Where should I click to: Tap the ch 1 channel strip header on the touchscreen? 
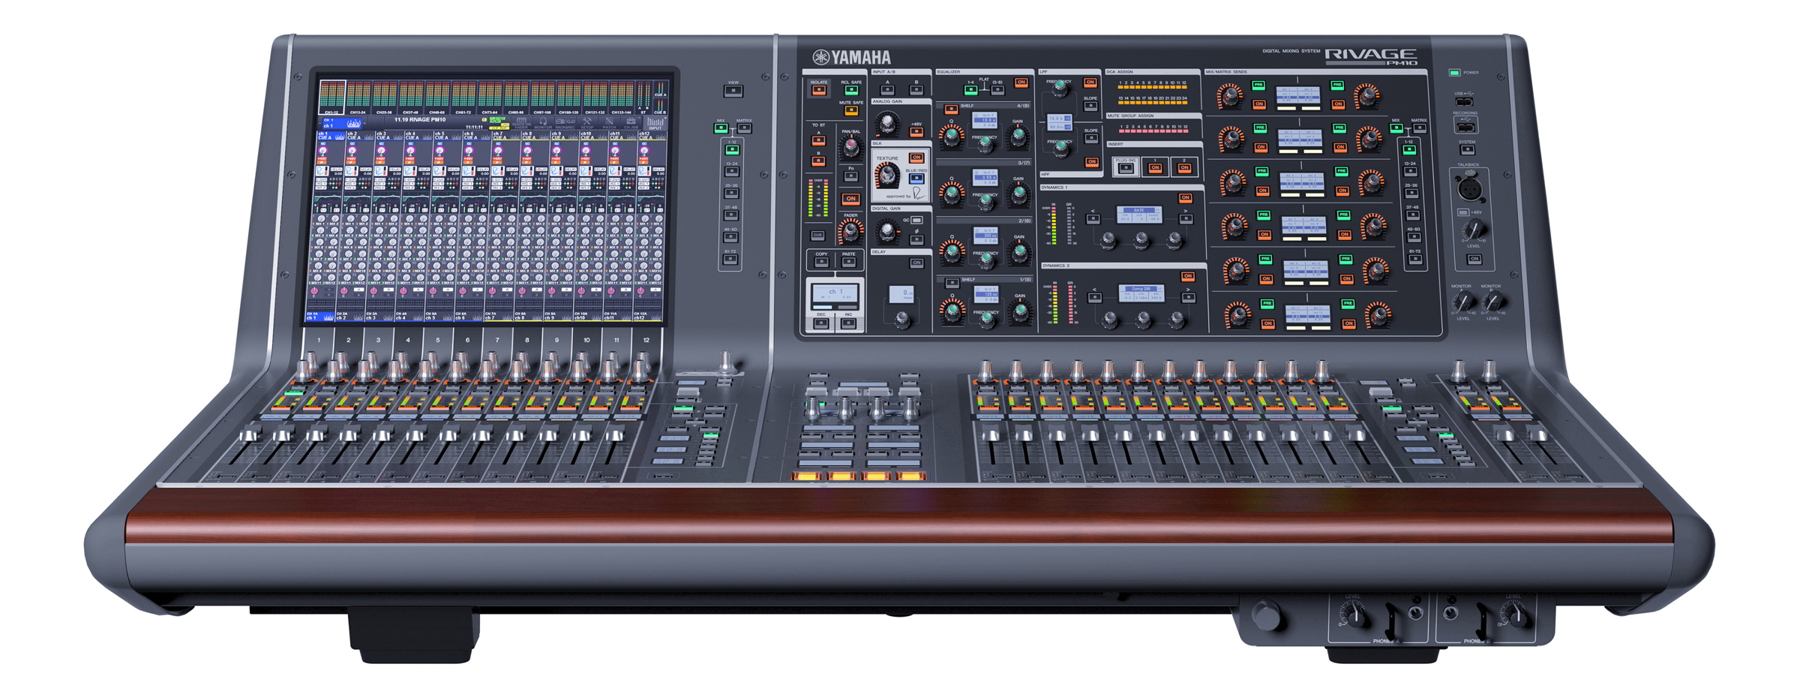point(331,137)
